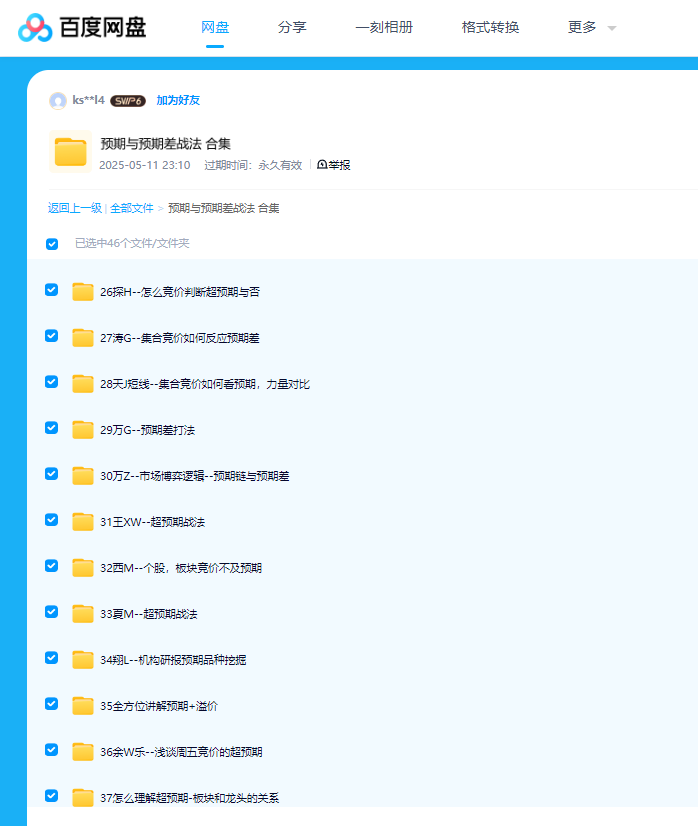The width and height of the screenshot is (698, 826).
Task: Deselect the 32西M folder checkbox
Action: (52, 566)
